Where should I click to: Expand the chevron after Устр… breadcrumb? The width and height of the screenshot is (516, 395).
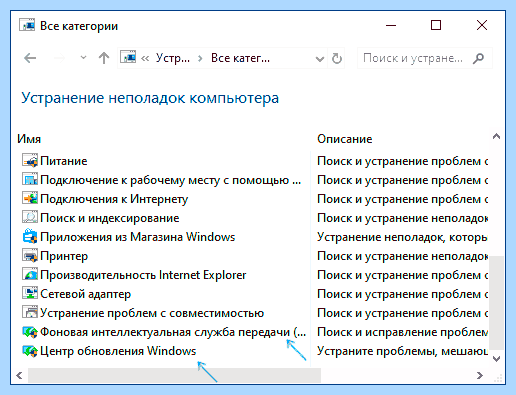(200, 59)
